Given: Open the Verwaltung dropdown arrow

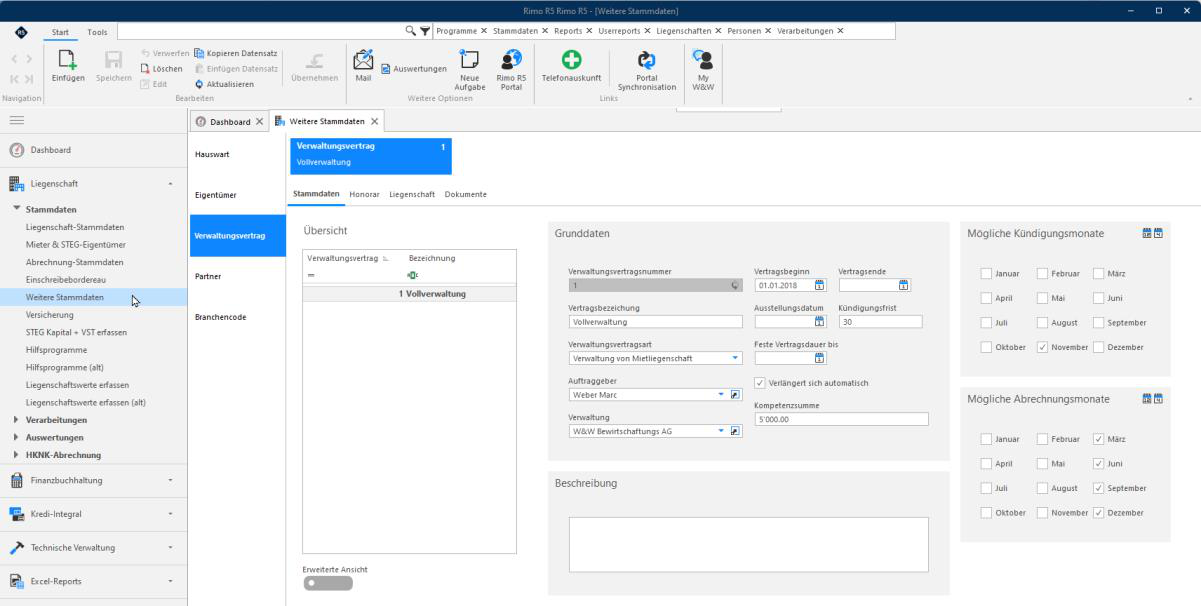Looking at the screenshot, I should pos(722,431).
